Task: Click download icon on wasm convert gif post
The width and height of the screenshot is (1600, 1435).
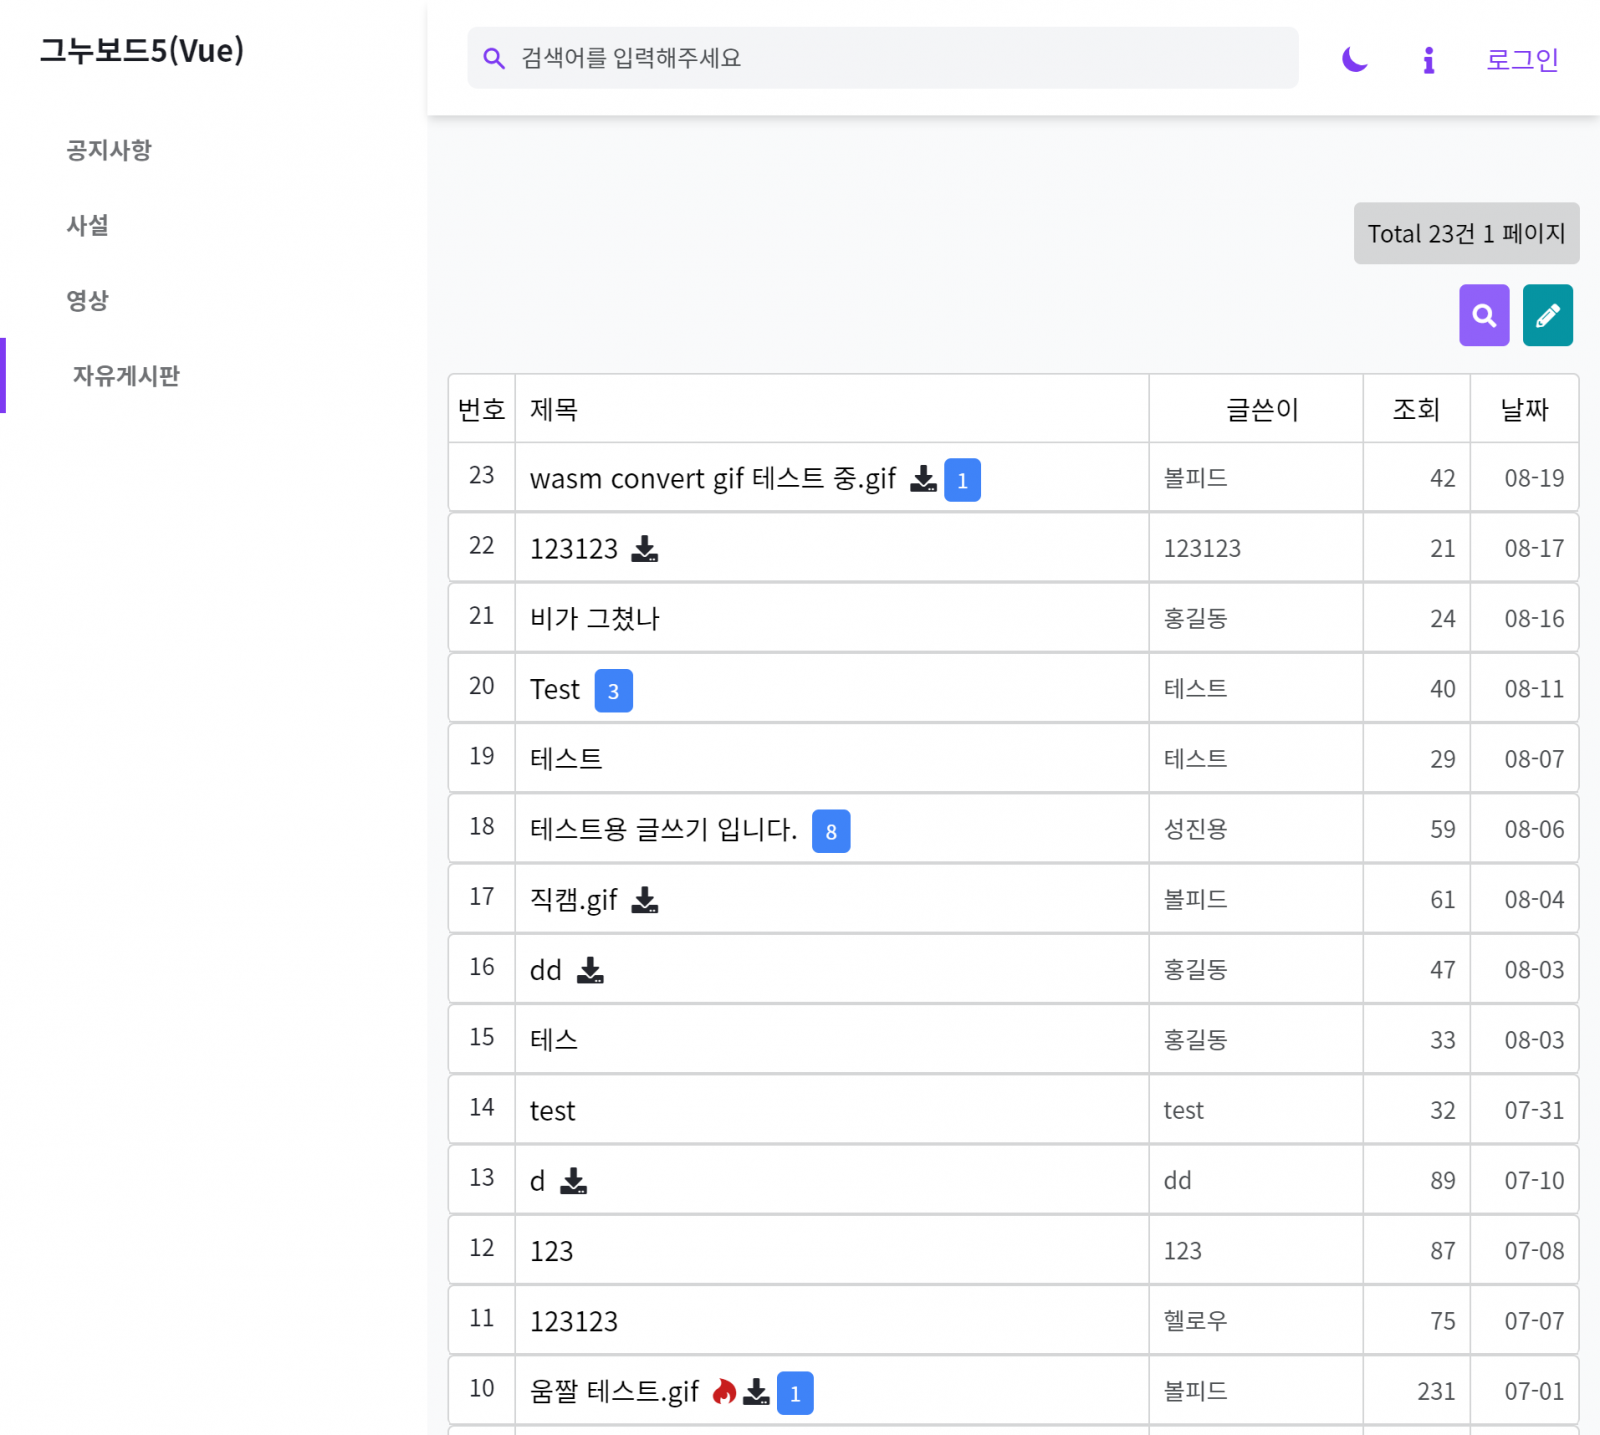Action: [x=923, y=479]
